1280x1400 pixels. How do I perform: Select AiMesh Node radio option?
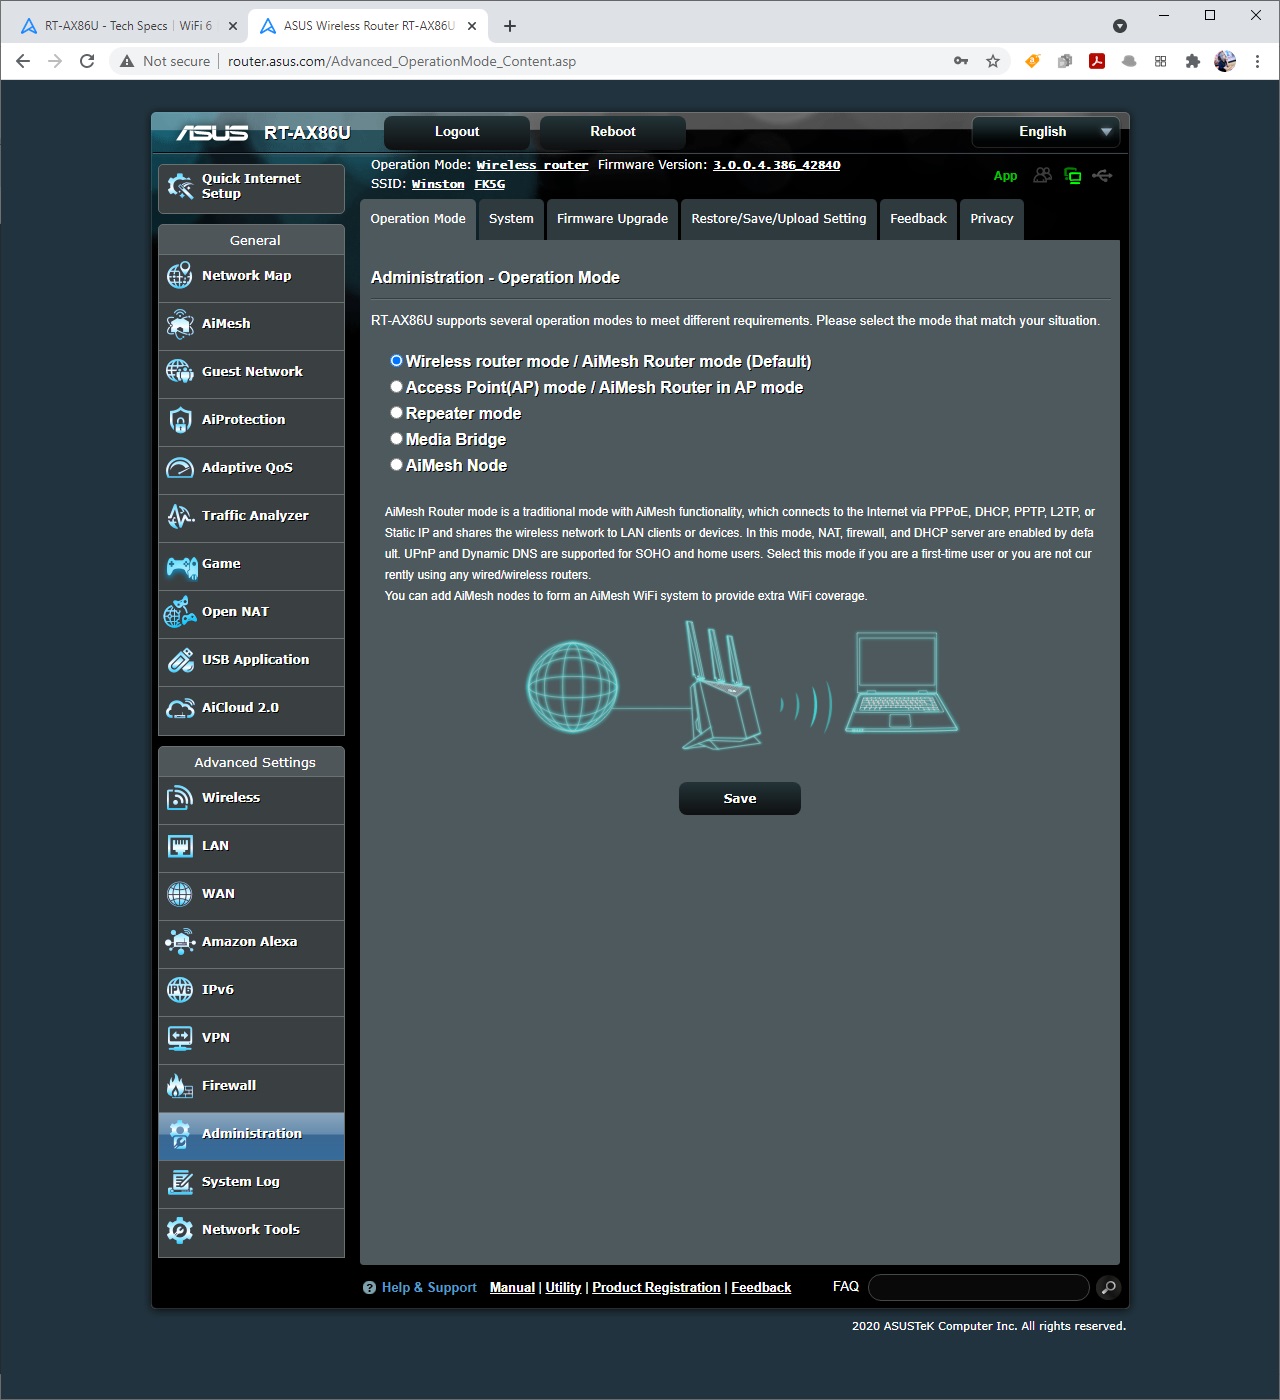[397, 465]
